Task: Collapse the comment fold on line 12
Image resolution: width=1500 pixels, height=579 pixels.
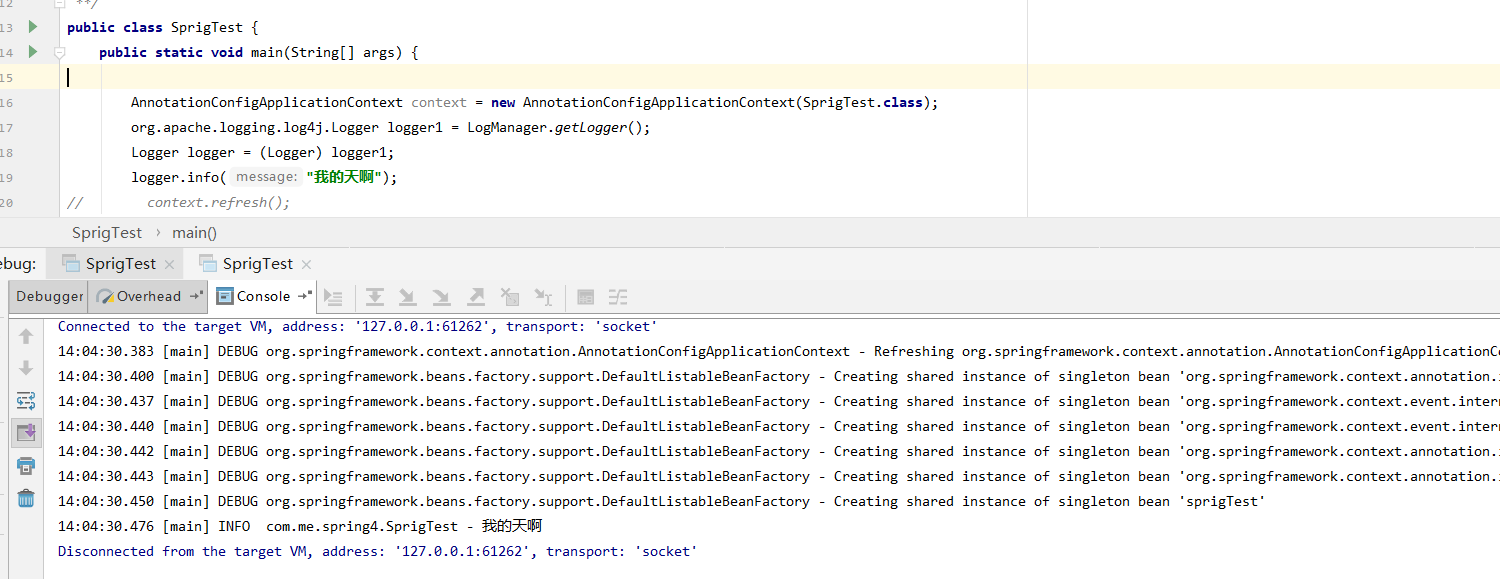Action: (x=58, y=4)
